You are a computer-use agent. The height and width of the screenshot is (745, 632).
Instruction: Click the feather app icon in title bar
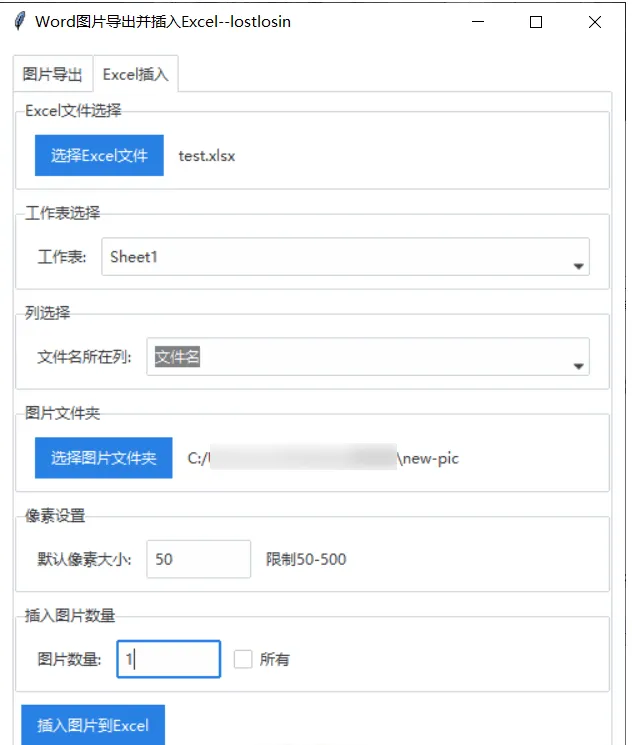point(19,21)
